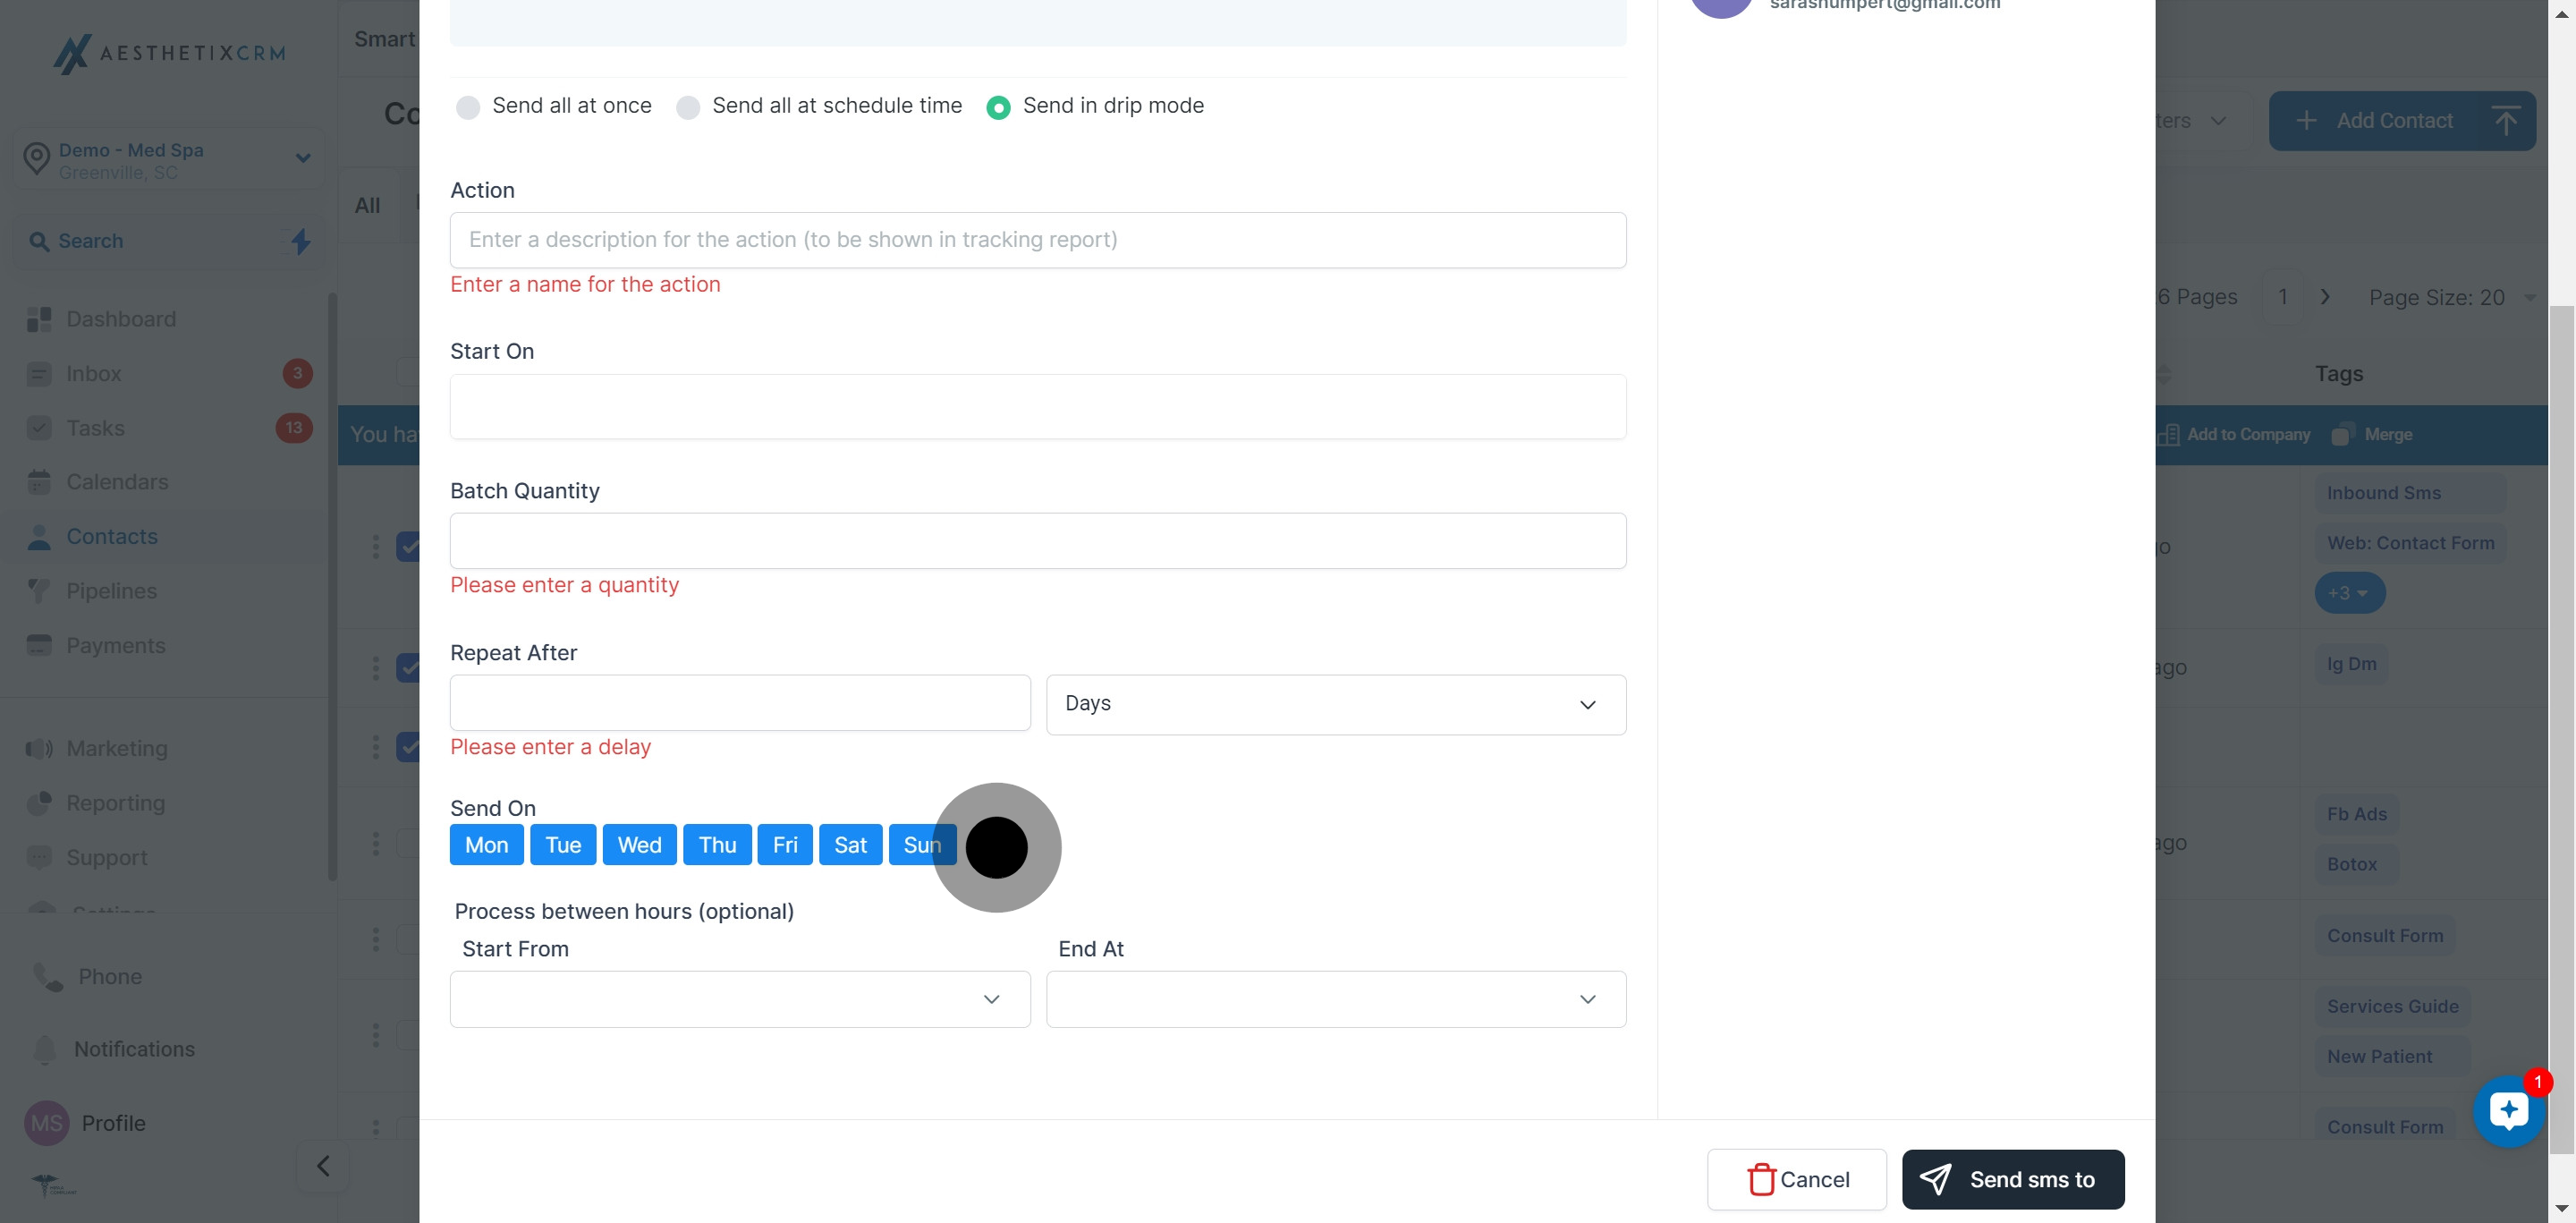This screenshot has height=1223, width=2576.
Task: Select Send all at once radio
Action: [468, 107]
